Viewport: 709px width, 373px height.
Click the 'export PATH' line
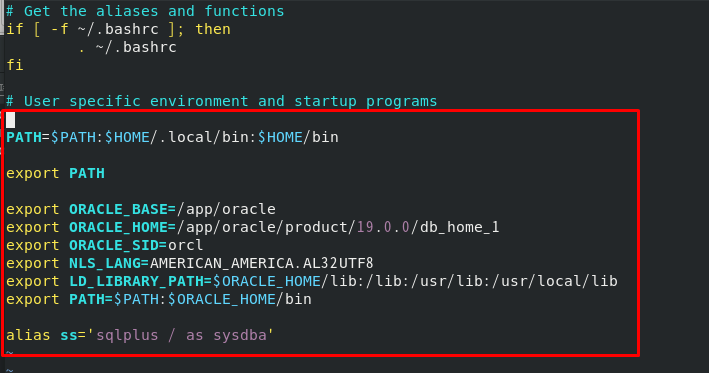pos(55,173)
